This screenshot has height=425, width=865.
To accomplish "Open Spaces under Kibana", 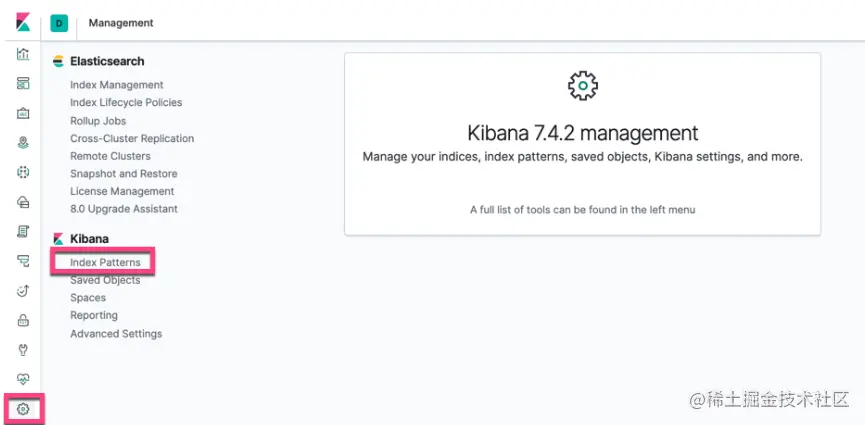I will pos(88,298).
